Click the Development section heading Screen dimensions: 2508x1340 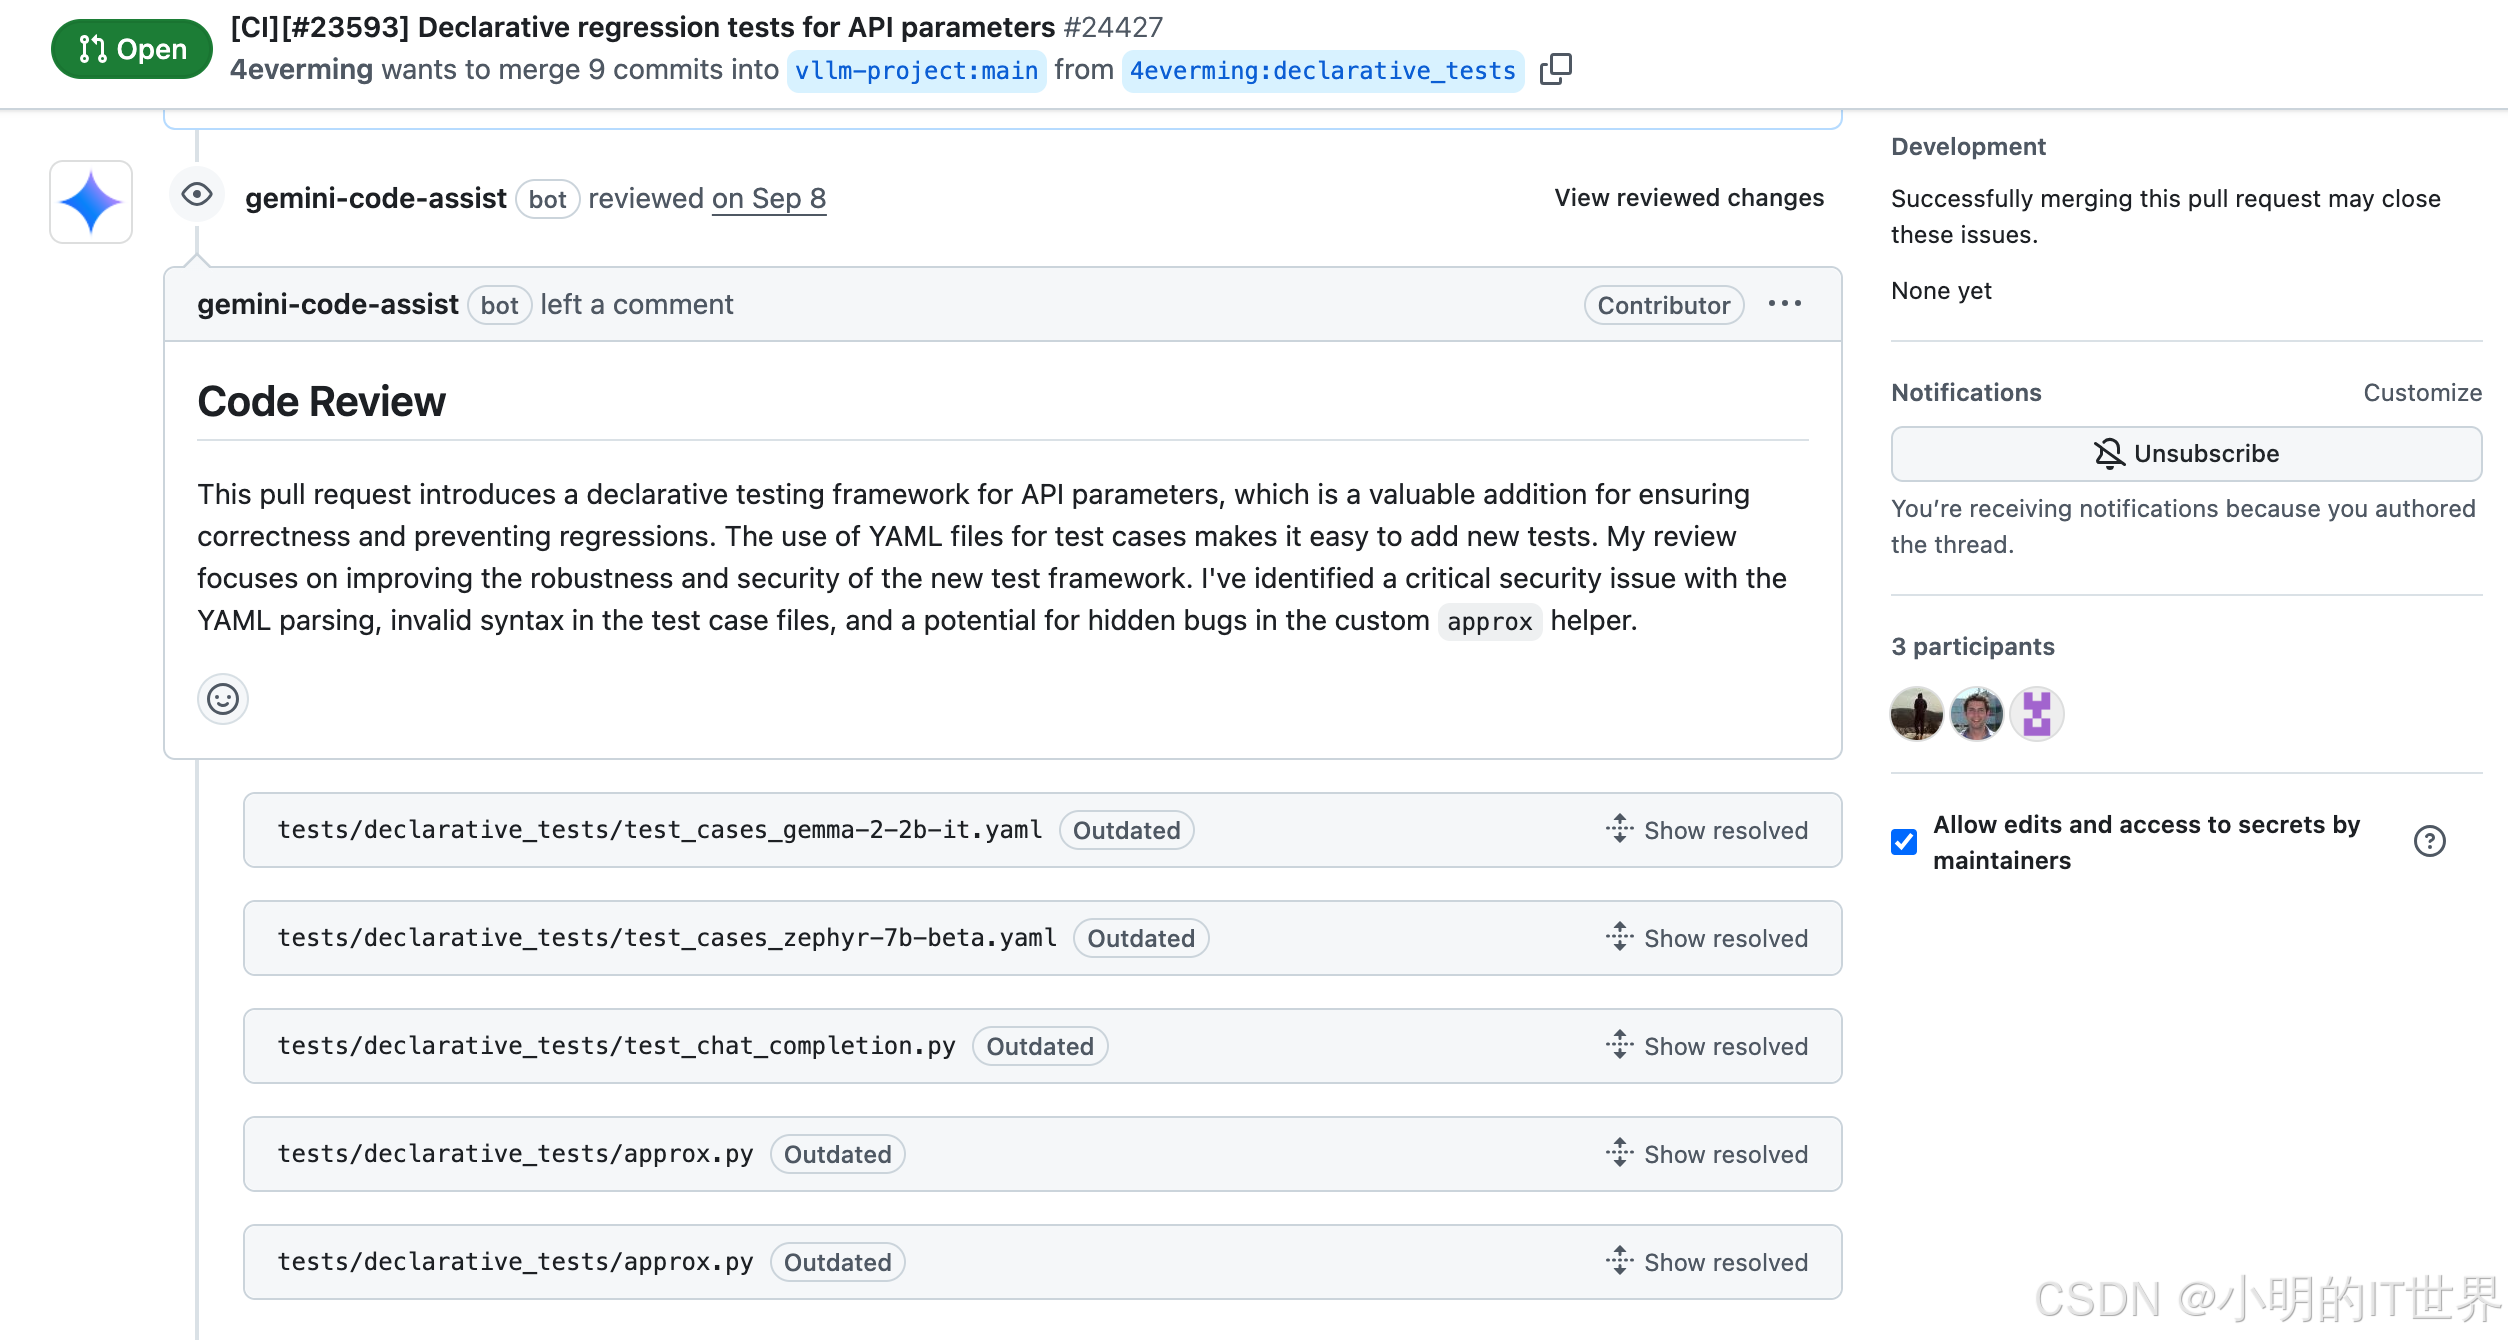click(1968, 147)
